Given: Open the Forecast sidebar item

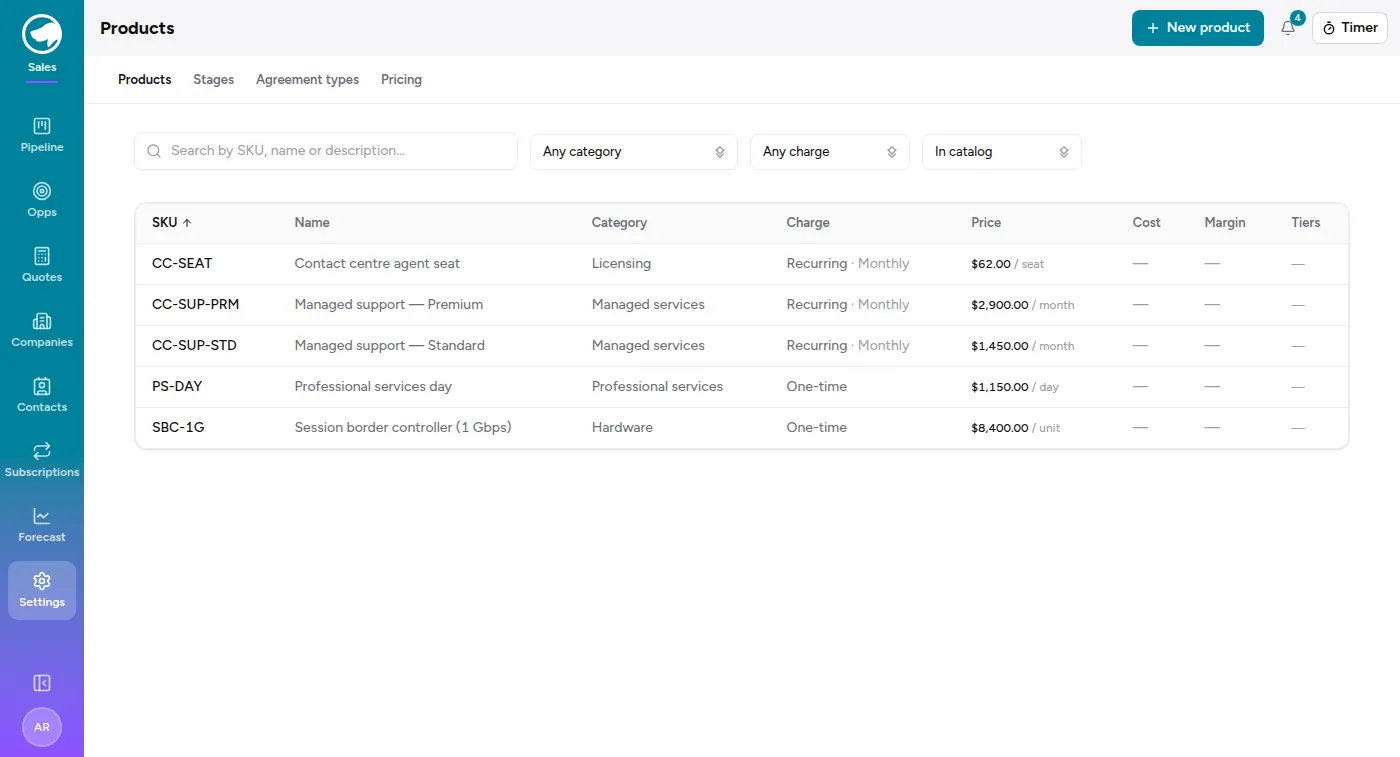Looking at the screenshot, I should pyautogui.click(x=42, y=524).
